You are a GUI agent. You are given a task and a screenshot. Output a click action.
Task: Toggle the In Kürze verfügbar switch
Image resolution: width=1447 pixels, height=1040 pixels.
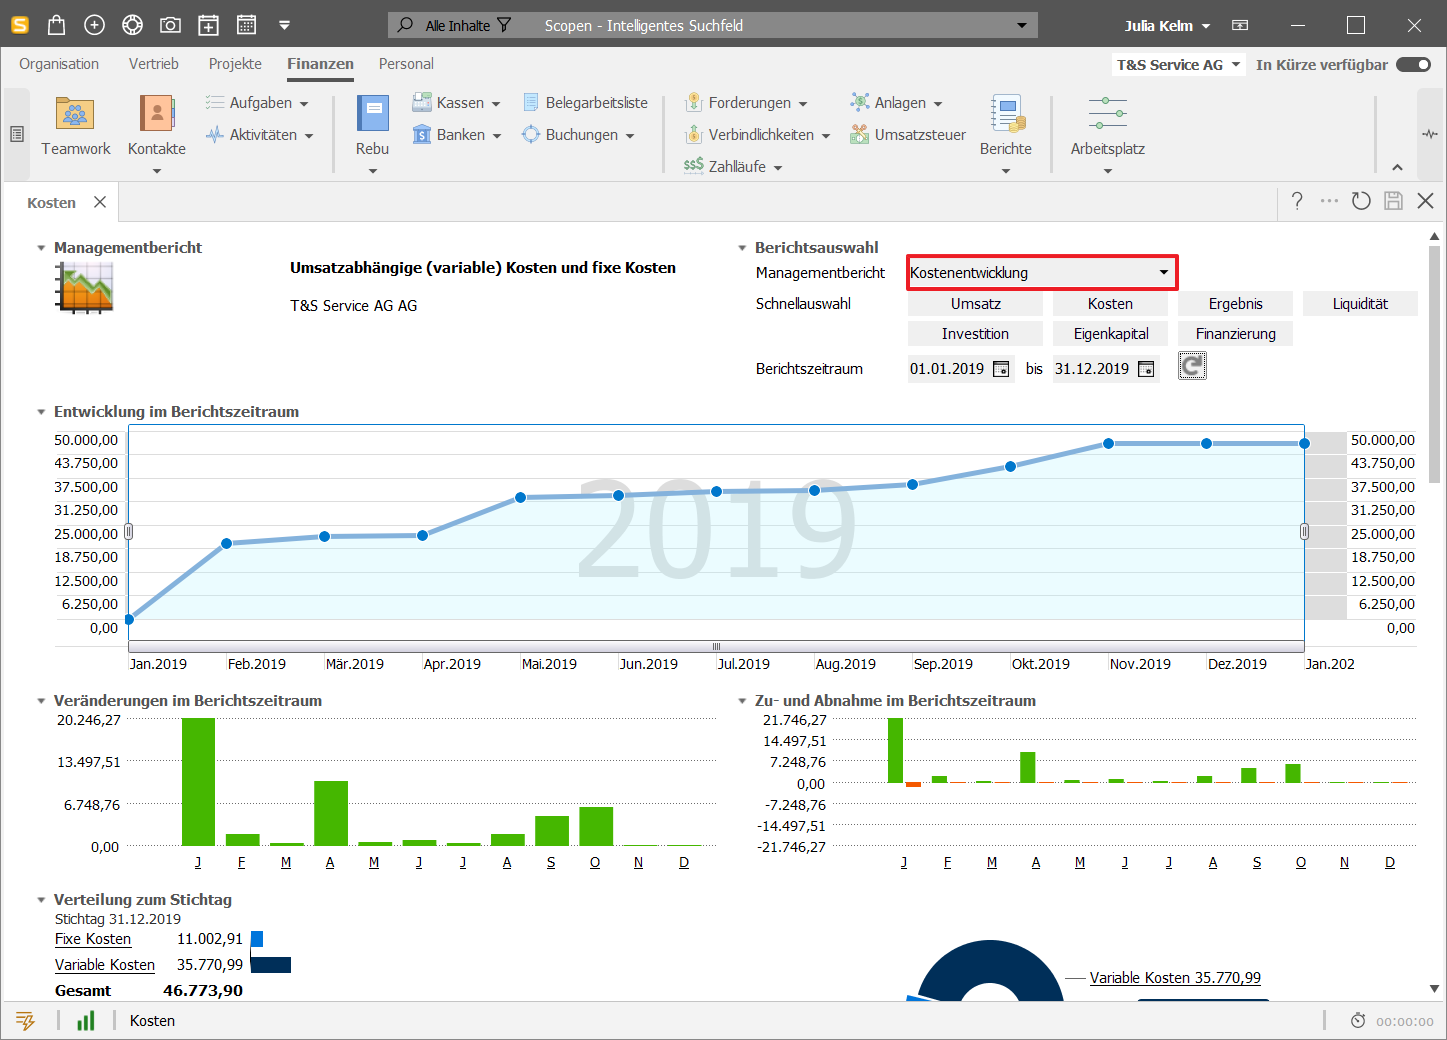(x=1414, y=64)
